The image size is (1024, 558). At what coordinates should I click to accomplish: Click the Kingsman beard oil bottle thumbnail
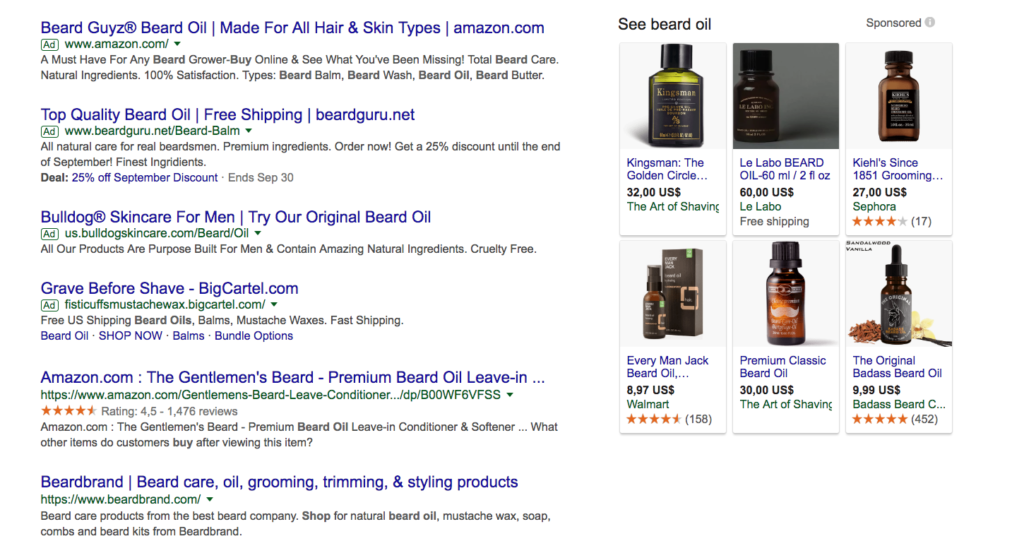click(x=673, y=96)
